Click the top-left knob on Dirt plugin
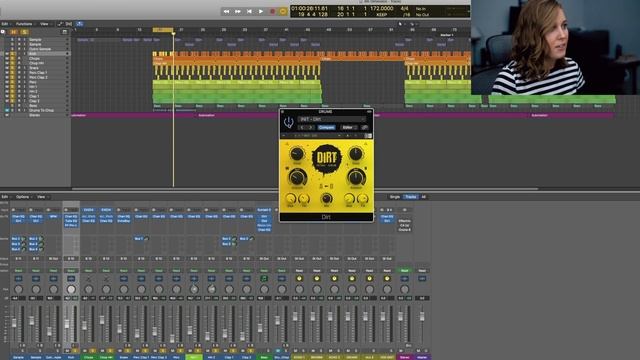 (x=297, y=154)
